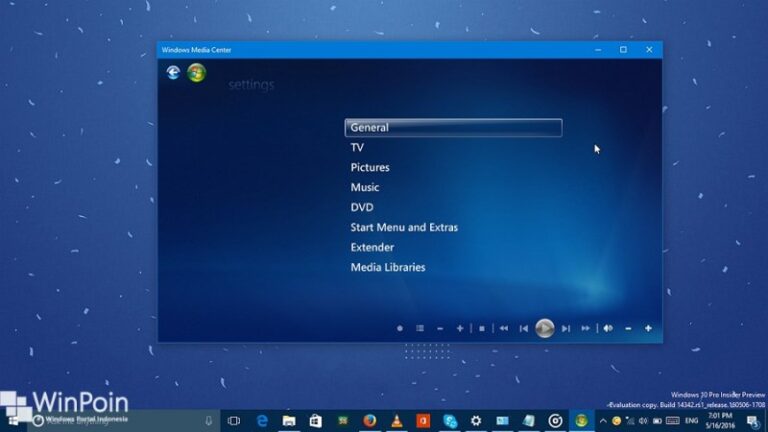The width and height of the screenshot is (768, 432).
Task: Raise volume with Media Center plus button
Action: tap(648, 328)
